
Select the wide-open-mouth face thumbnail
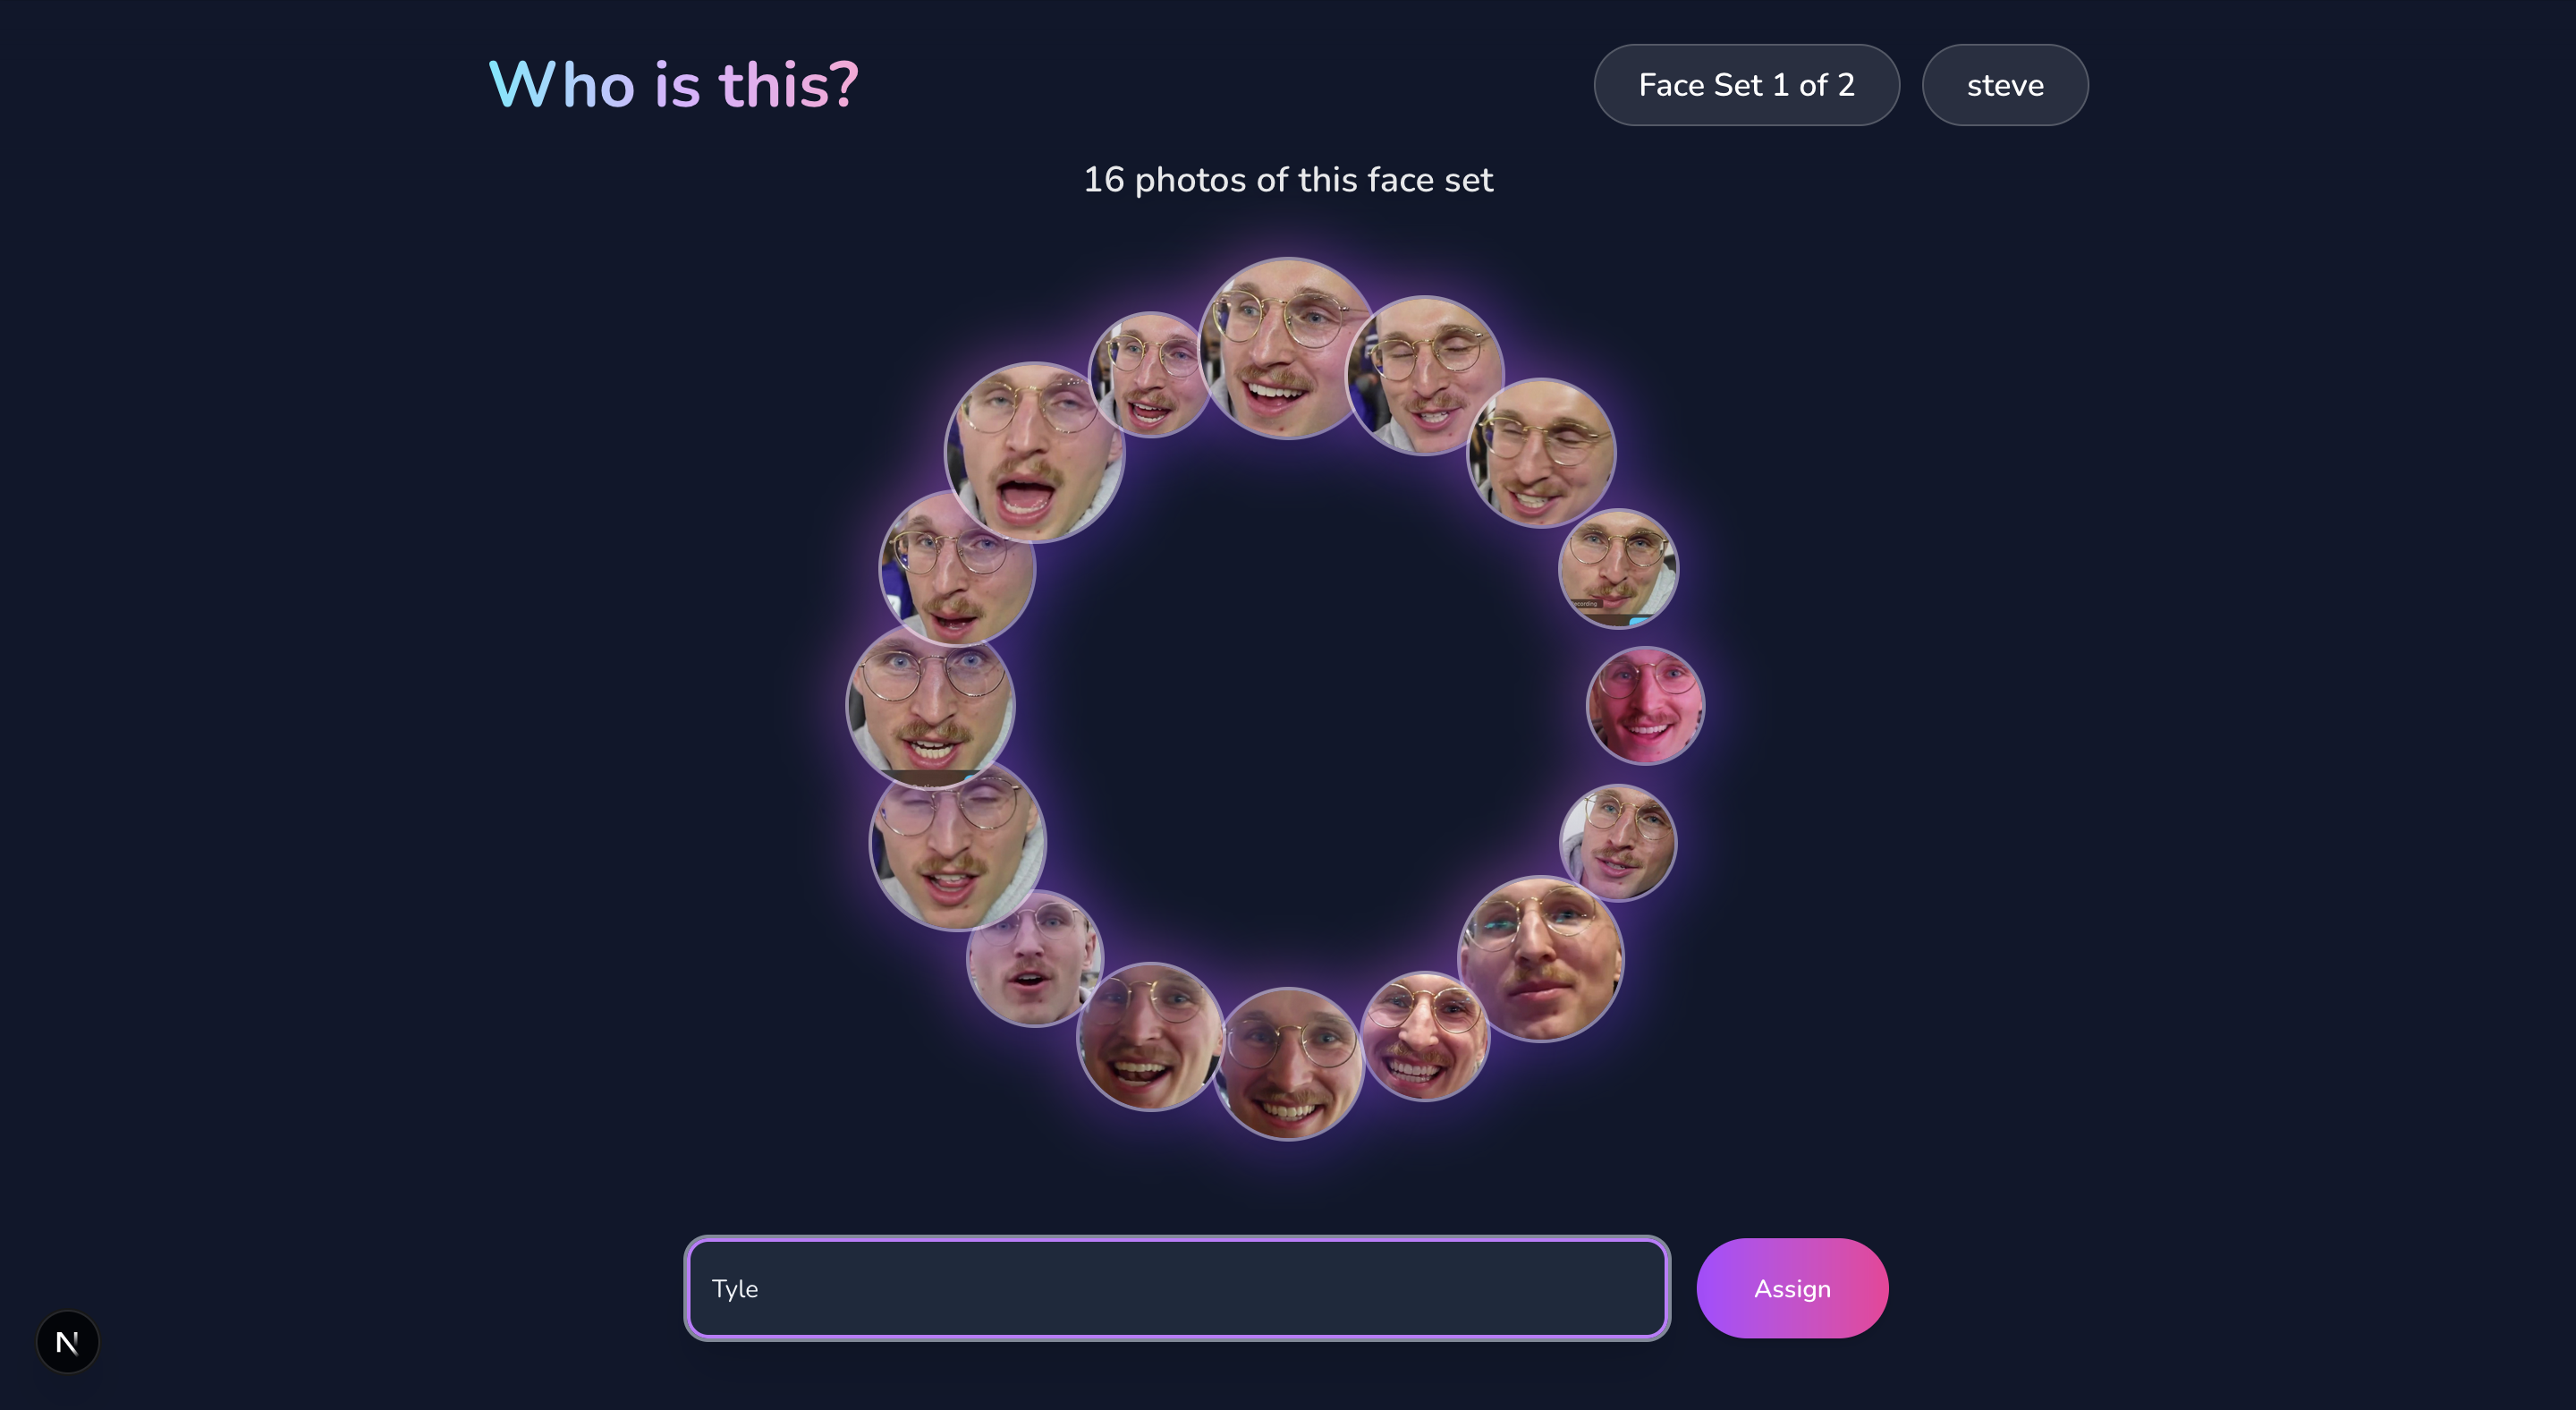1034,452
